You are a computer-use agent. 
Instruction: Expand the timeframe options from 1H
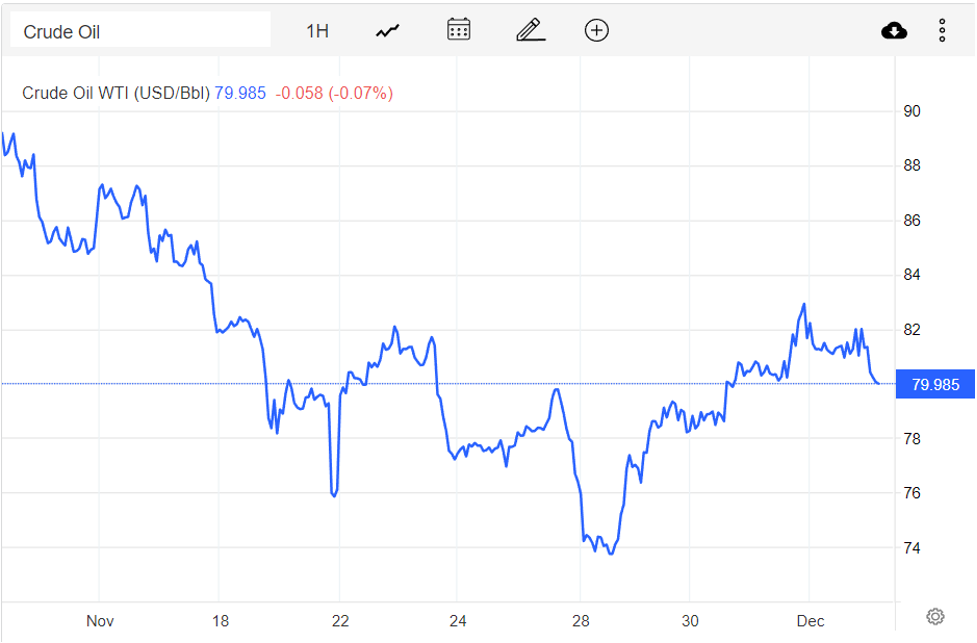point(317,30)
